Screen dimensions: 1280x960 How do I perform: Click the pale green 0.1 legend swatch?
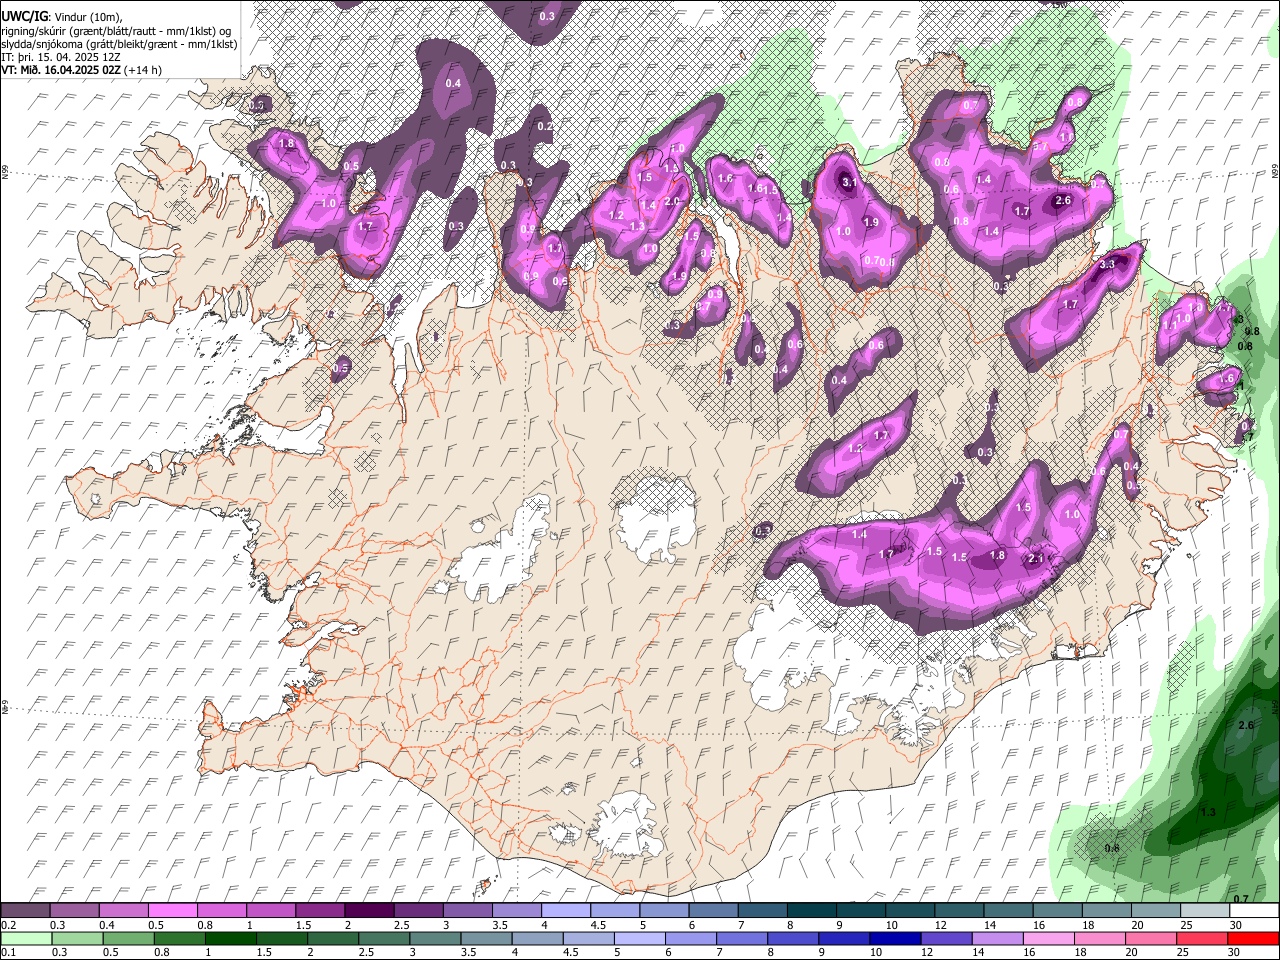click(25, 939)
